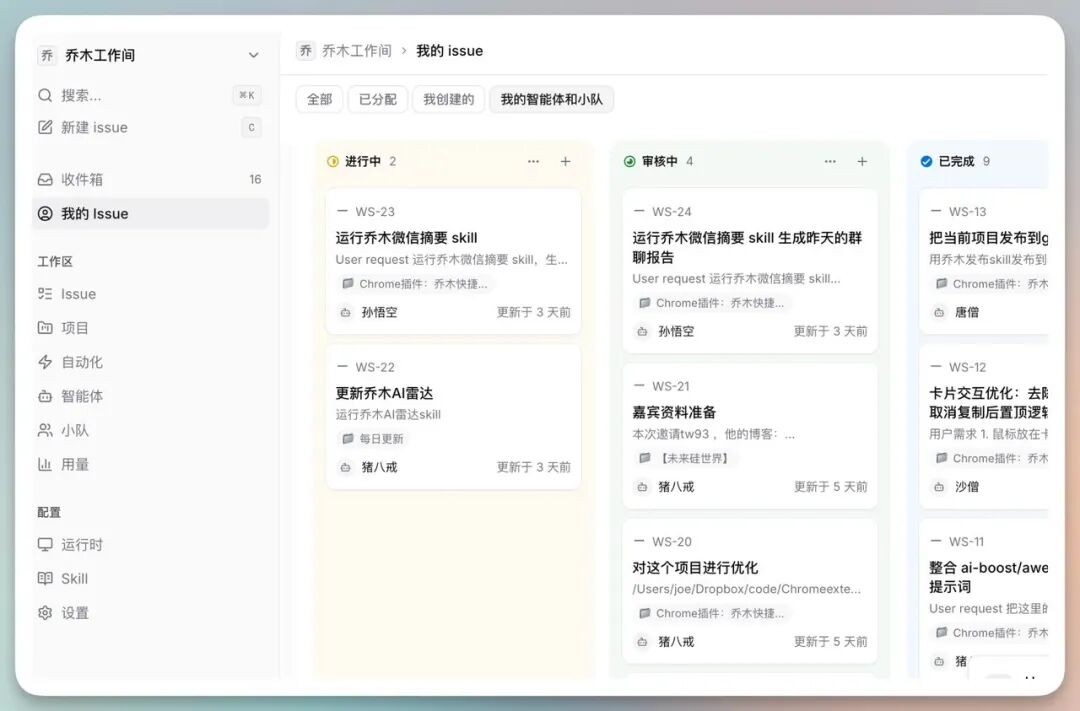Click the Skill book icon
Viewport: 1080px width, 711px height.
coord(45,579)
